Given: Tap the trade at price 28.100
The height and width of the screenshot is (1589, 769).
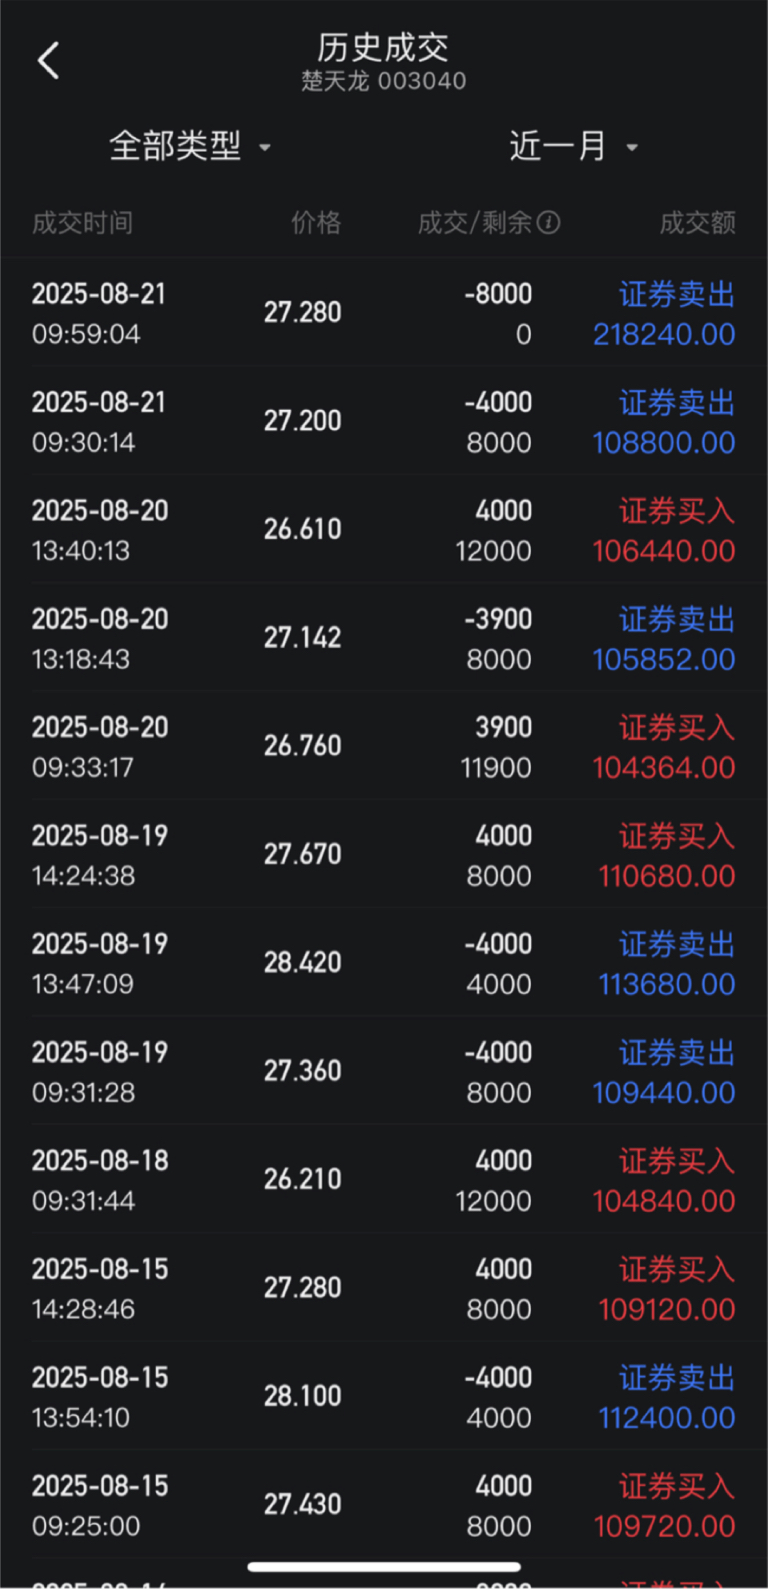Looking at the screenshot, I should [384, 1396].
